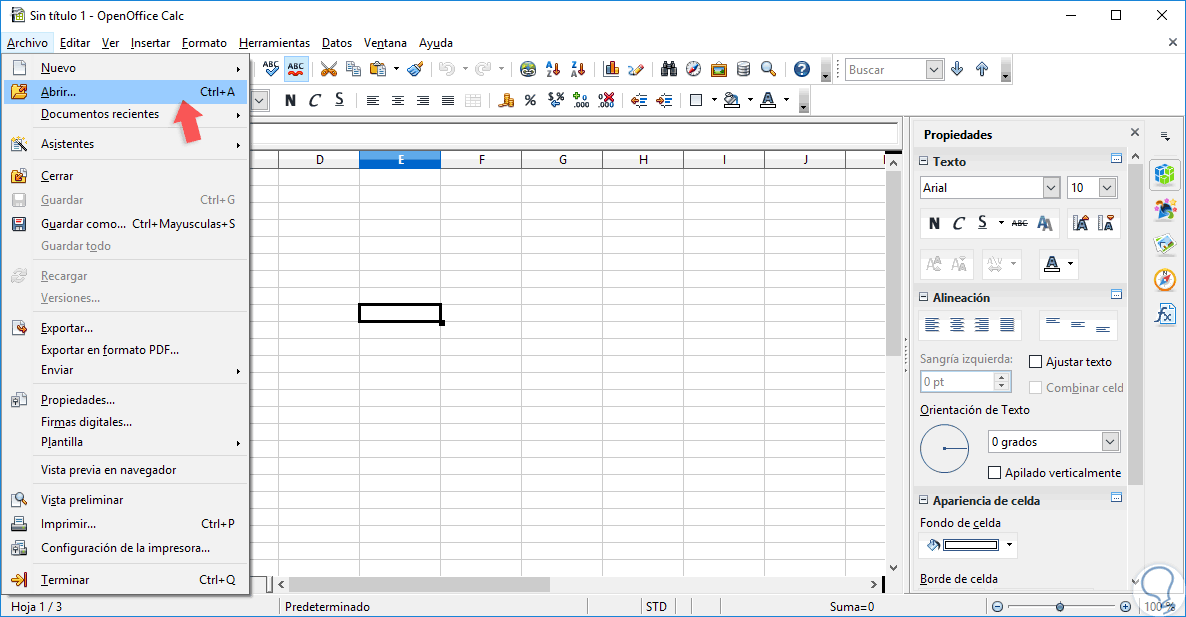Apply currency format coins icon
1186x617 pixels.
pyautogui.click(x=506, y=100)
